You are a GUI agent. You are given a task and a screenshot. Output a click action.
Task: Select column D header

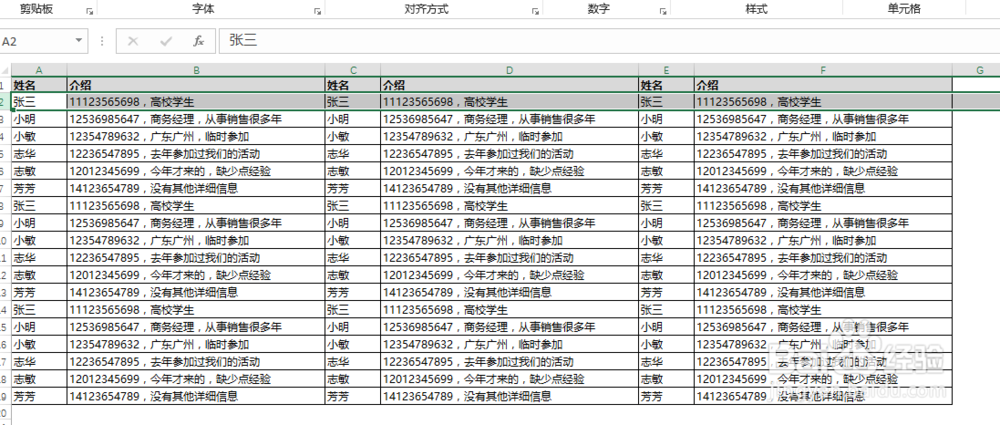[x=510, y=70]
